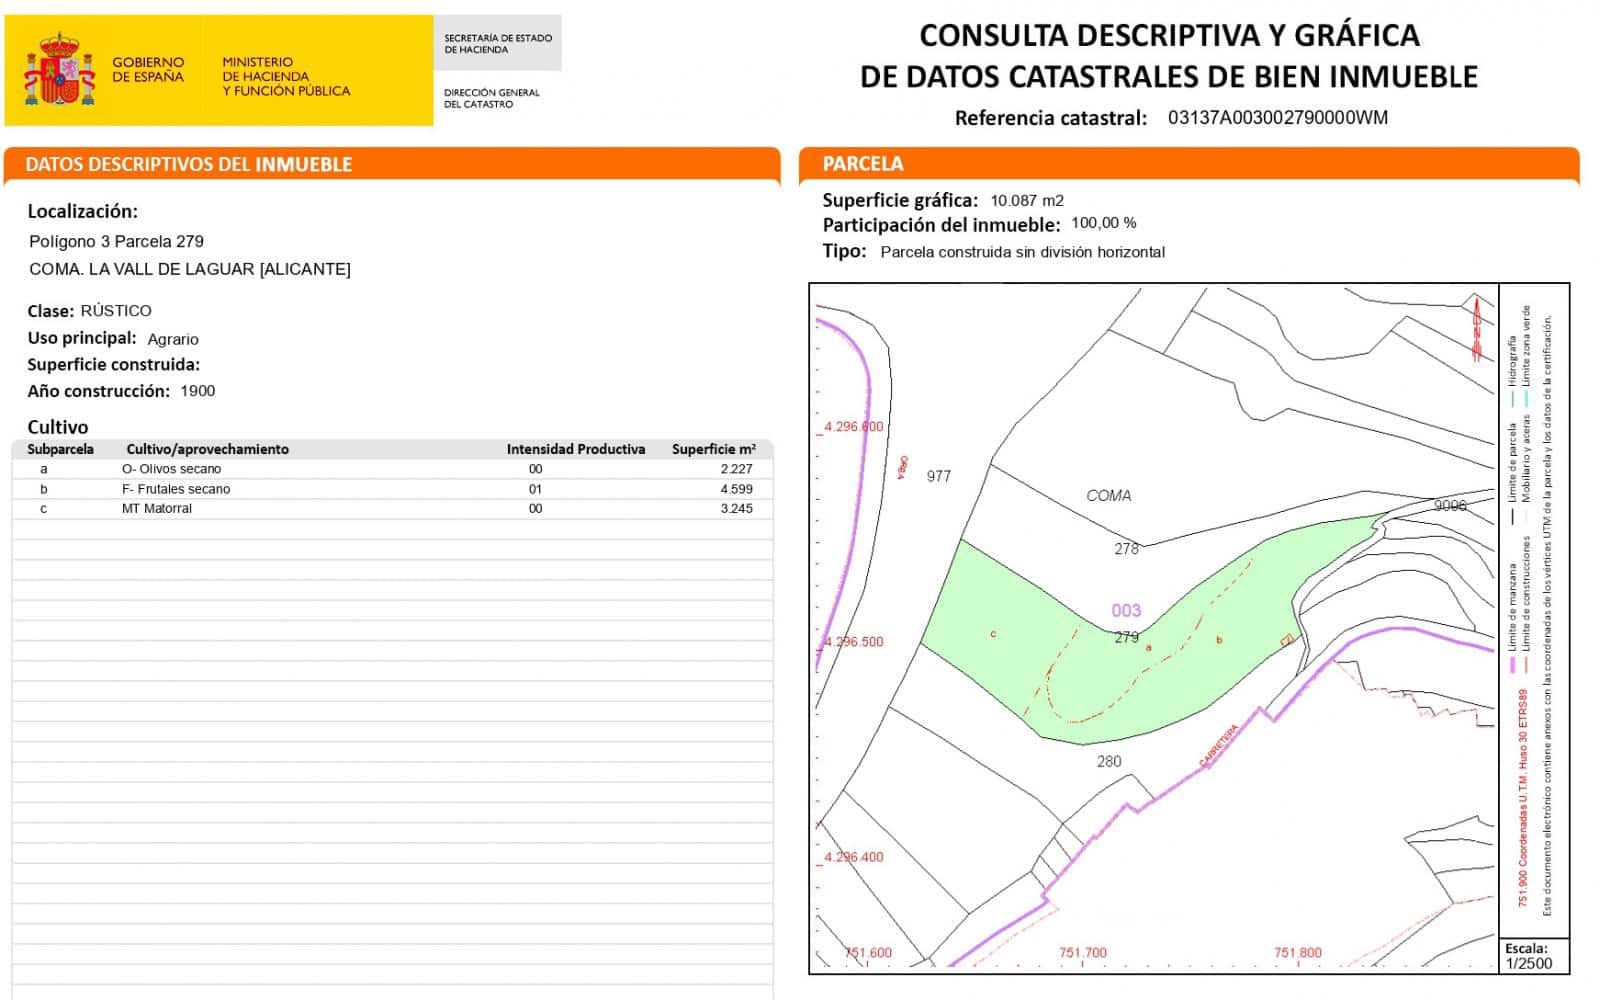Click the Límite de construcciones legend symbol

[x=1526, y=665]
